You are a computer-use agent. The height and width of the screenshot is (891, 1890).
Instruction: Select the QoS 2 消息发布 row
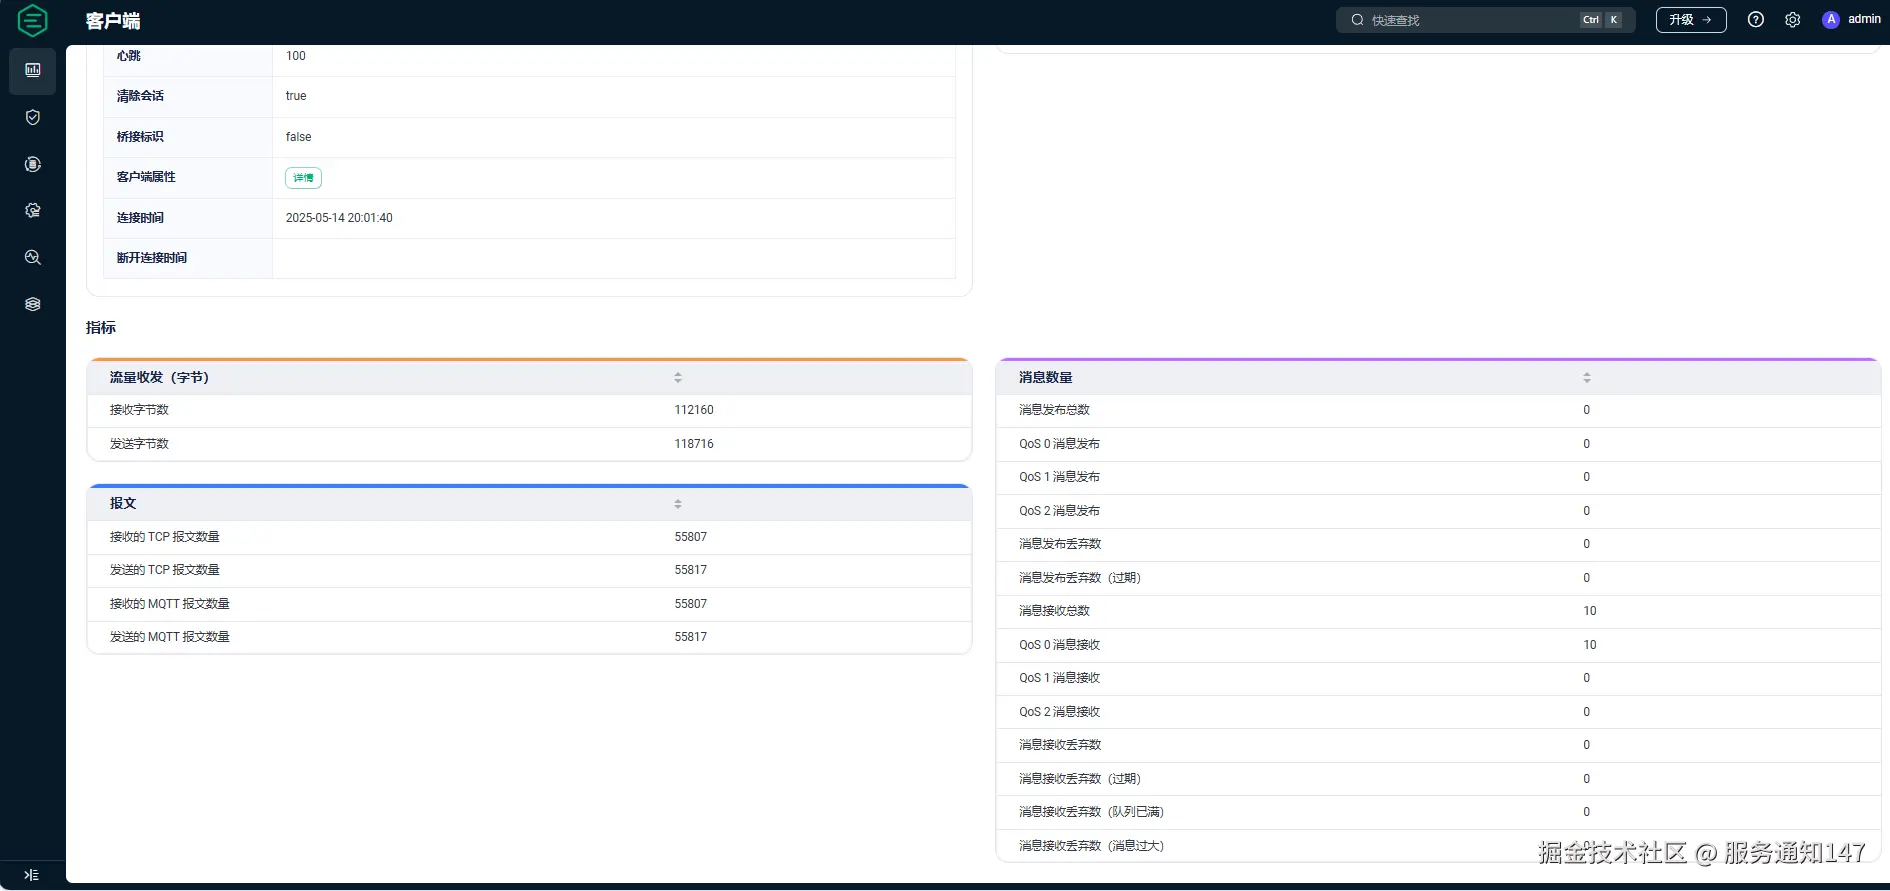tap(1438, 511)
